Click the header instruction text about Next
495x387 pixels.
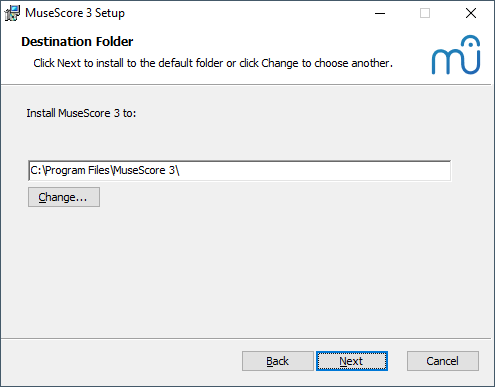(213, 63)
